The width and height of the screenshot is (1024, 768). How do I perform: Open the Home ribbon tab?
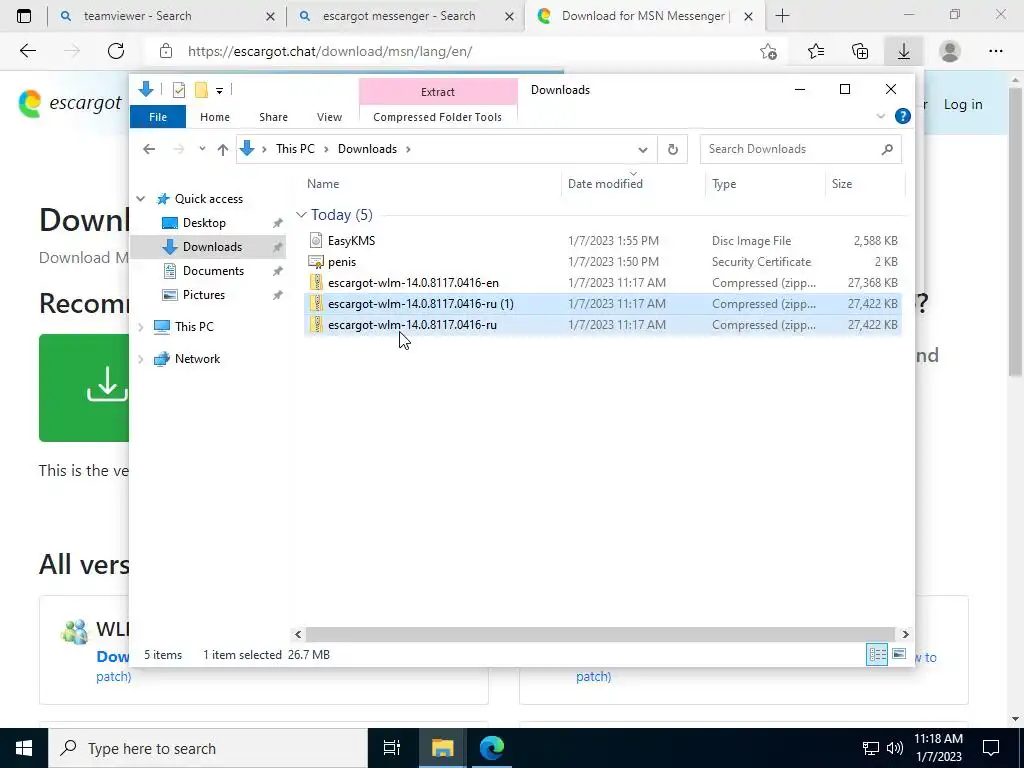pos(215,117)
